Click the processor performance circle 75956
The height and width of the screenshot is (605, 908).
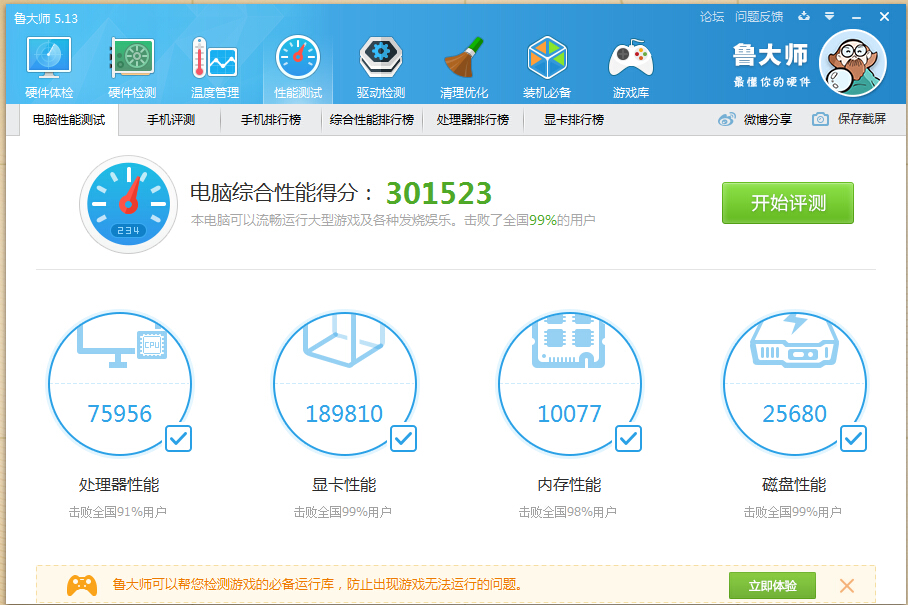(120, 384)
